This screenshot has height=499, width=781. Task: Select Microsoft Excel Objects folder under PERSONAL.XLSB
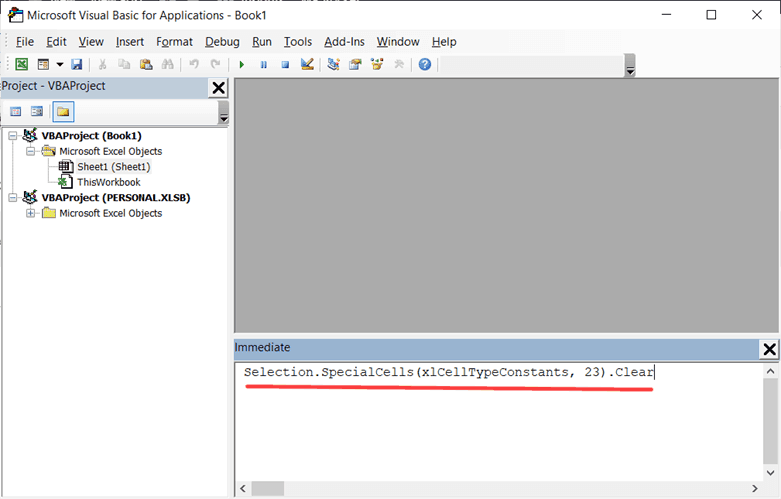point(111,213)
